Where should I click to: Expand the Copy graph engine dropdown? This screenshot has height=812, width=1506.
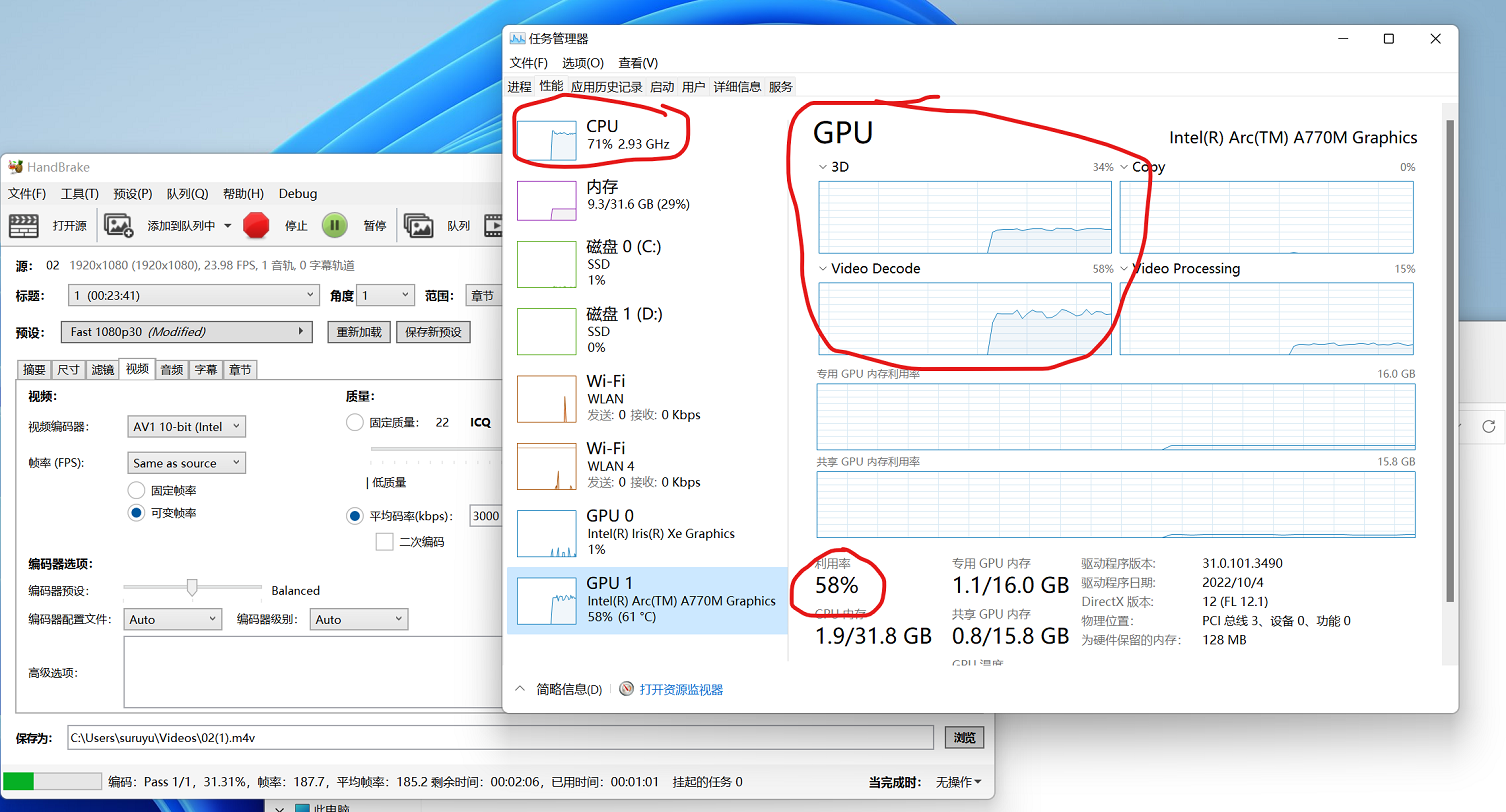1124,167
